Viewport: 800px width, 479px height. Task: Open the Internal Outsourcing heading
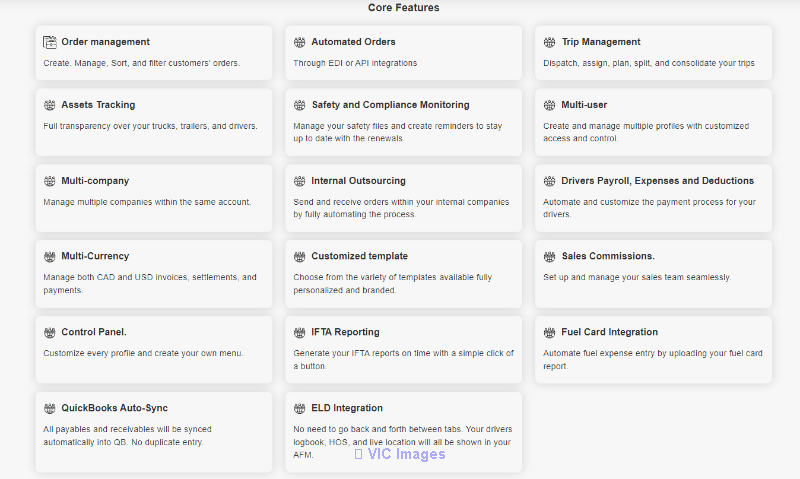click(x=358, y=181)
